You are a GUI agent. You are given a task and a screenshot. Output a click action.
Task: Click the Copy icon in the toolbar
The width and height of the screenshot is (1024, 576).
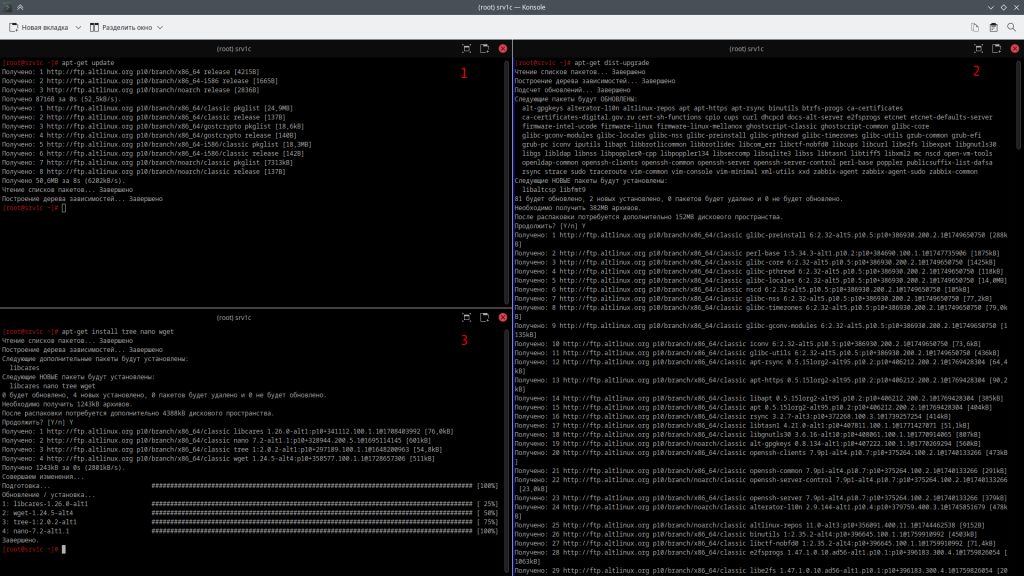pyautogui.click(x=974, y=27)
